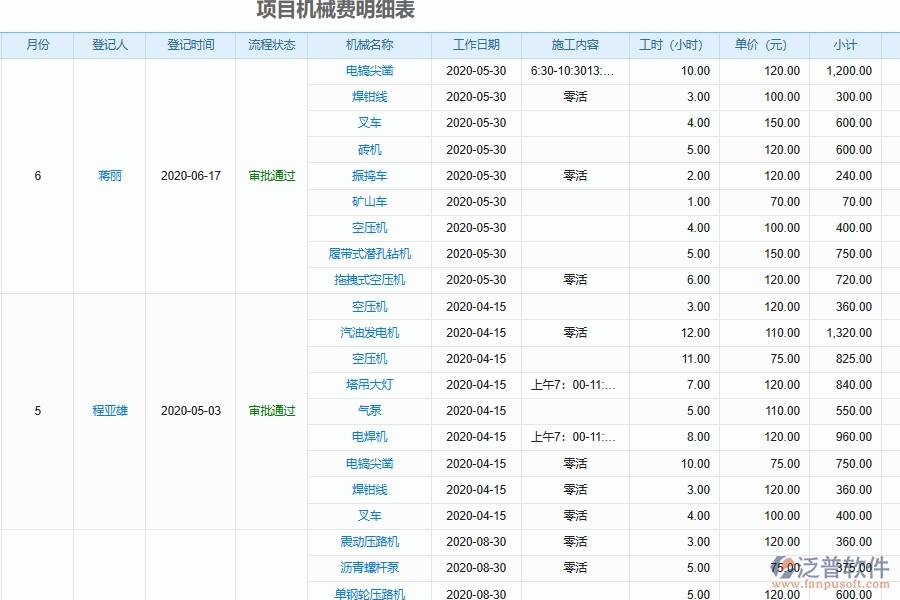900x600 pixels.
Task: Open registrant 程亚雄's details
Action: pyautogui.click(x=110, y=410)
